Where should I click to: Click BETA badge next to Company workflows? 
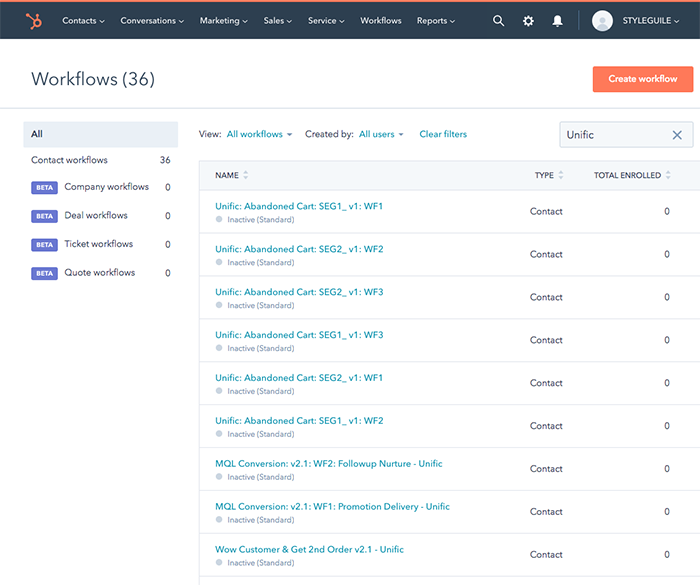tap(44, 188)
